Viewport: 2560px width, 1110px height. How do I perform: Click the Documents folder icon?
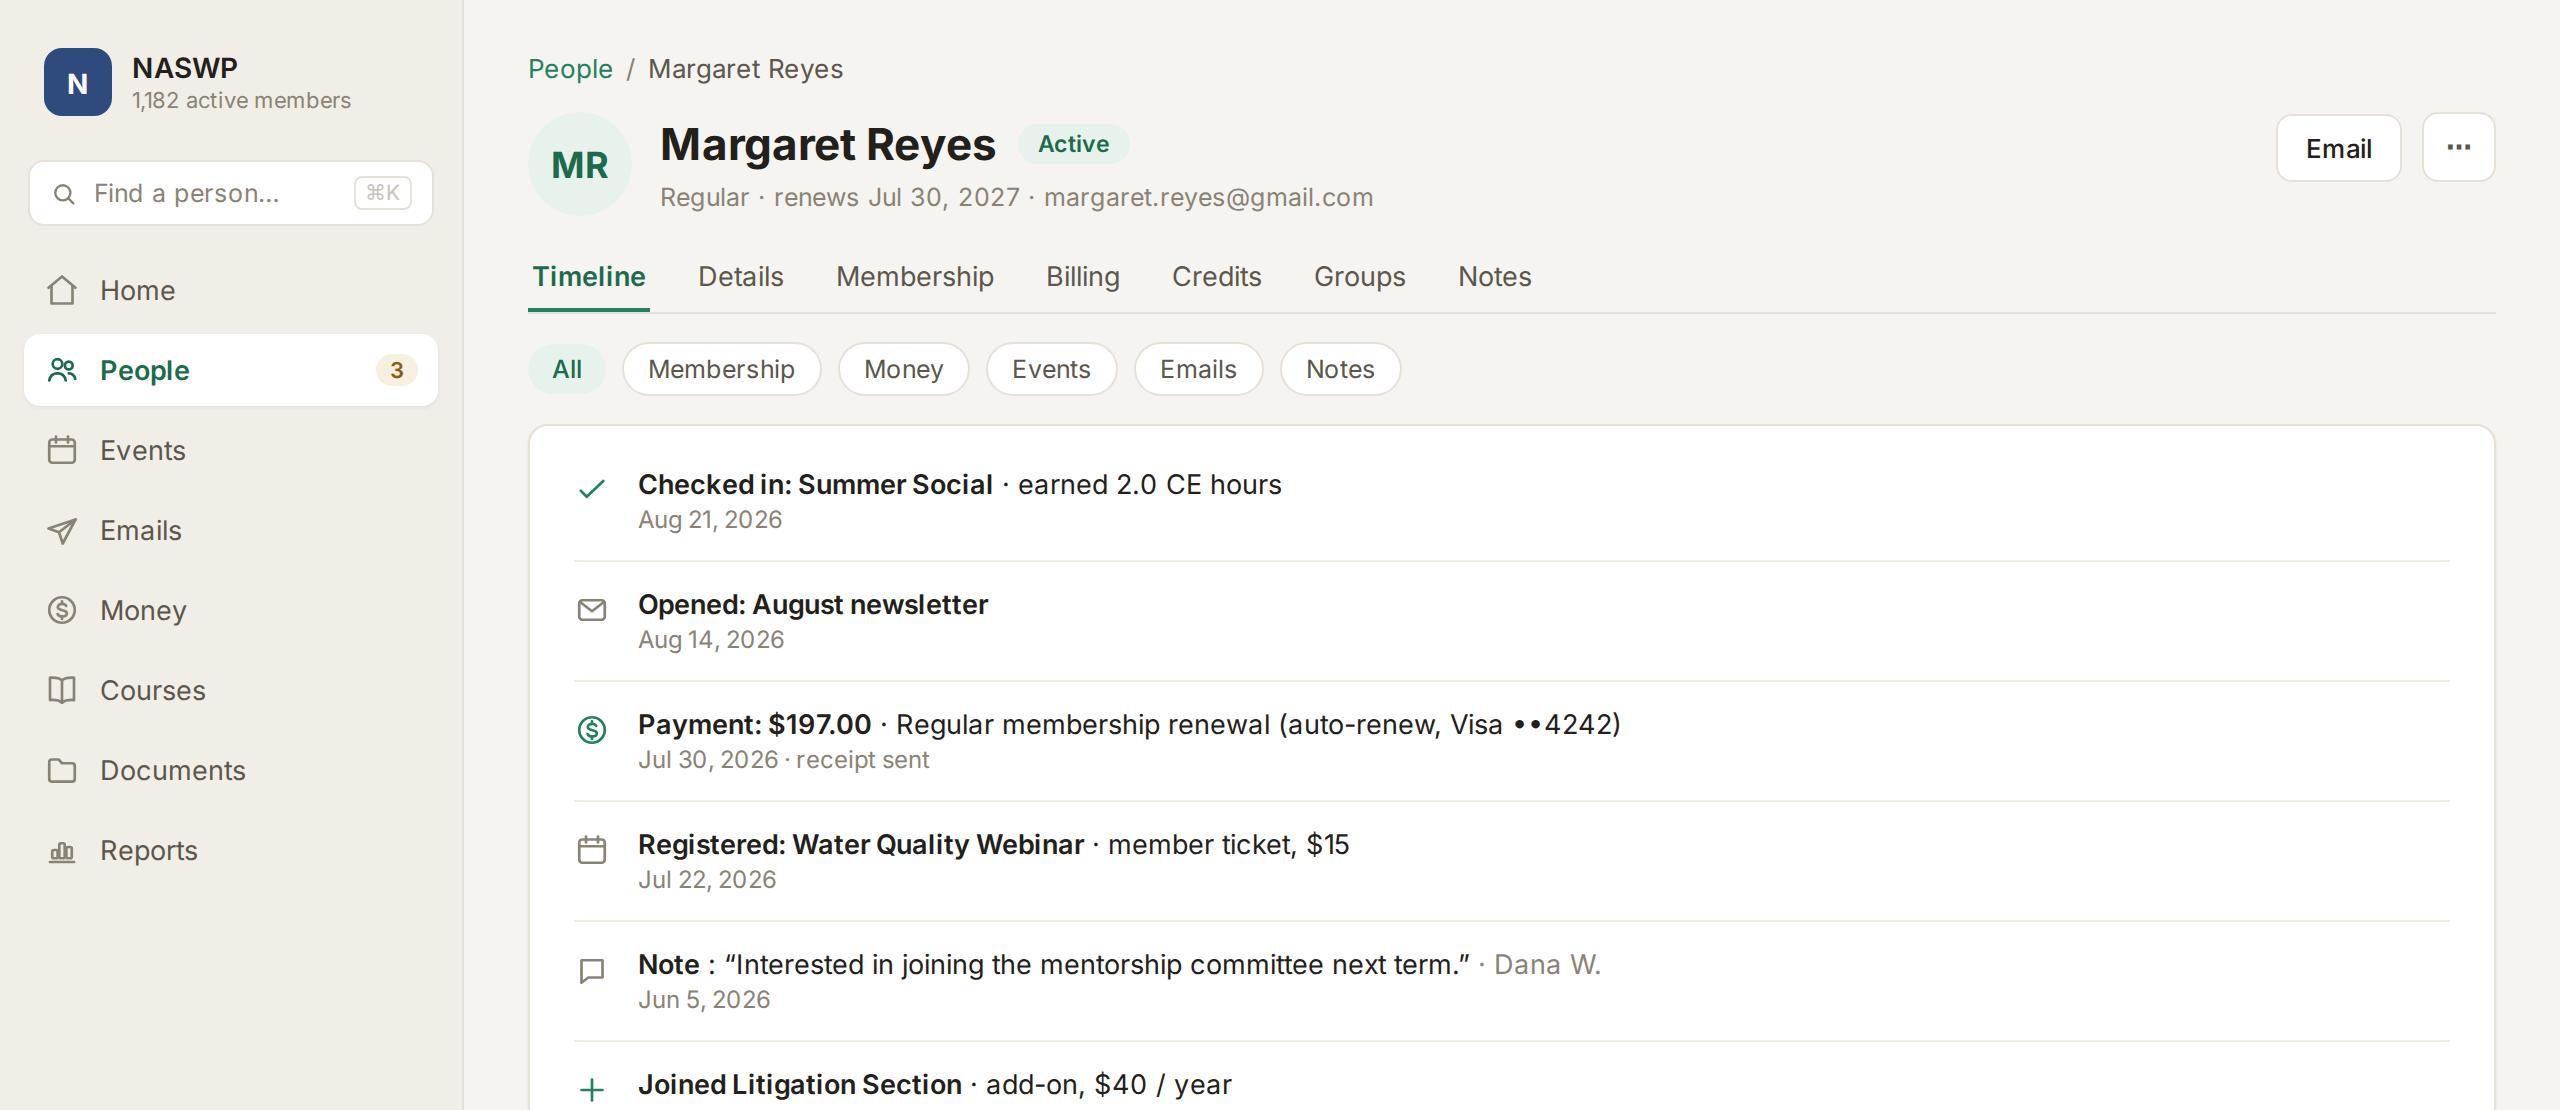pos(62,770)
